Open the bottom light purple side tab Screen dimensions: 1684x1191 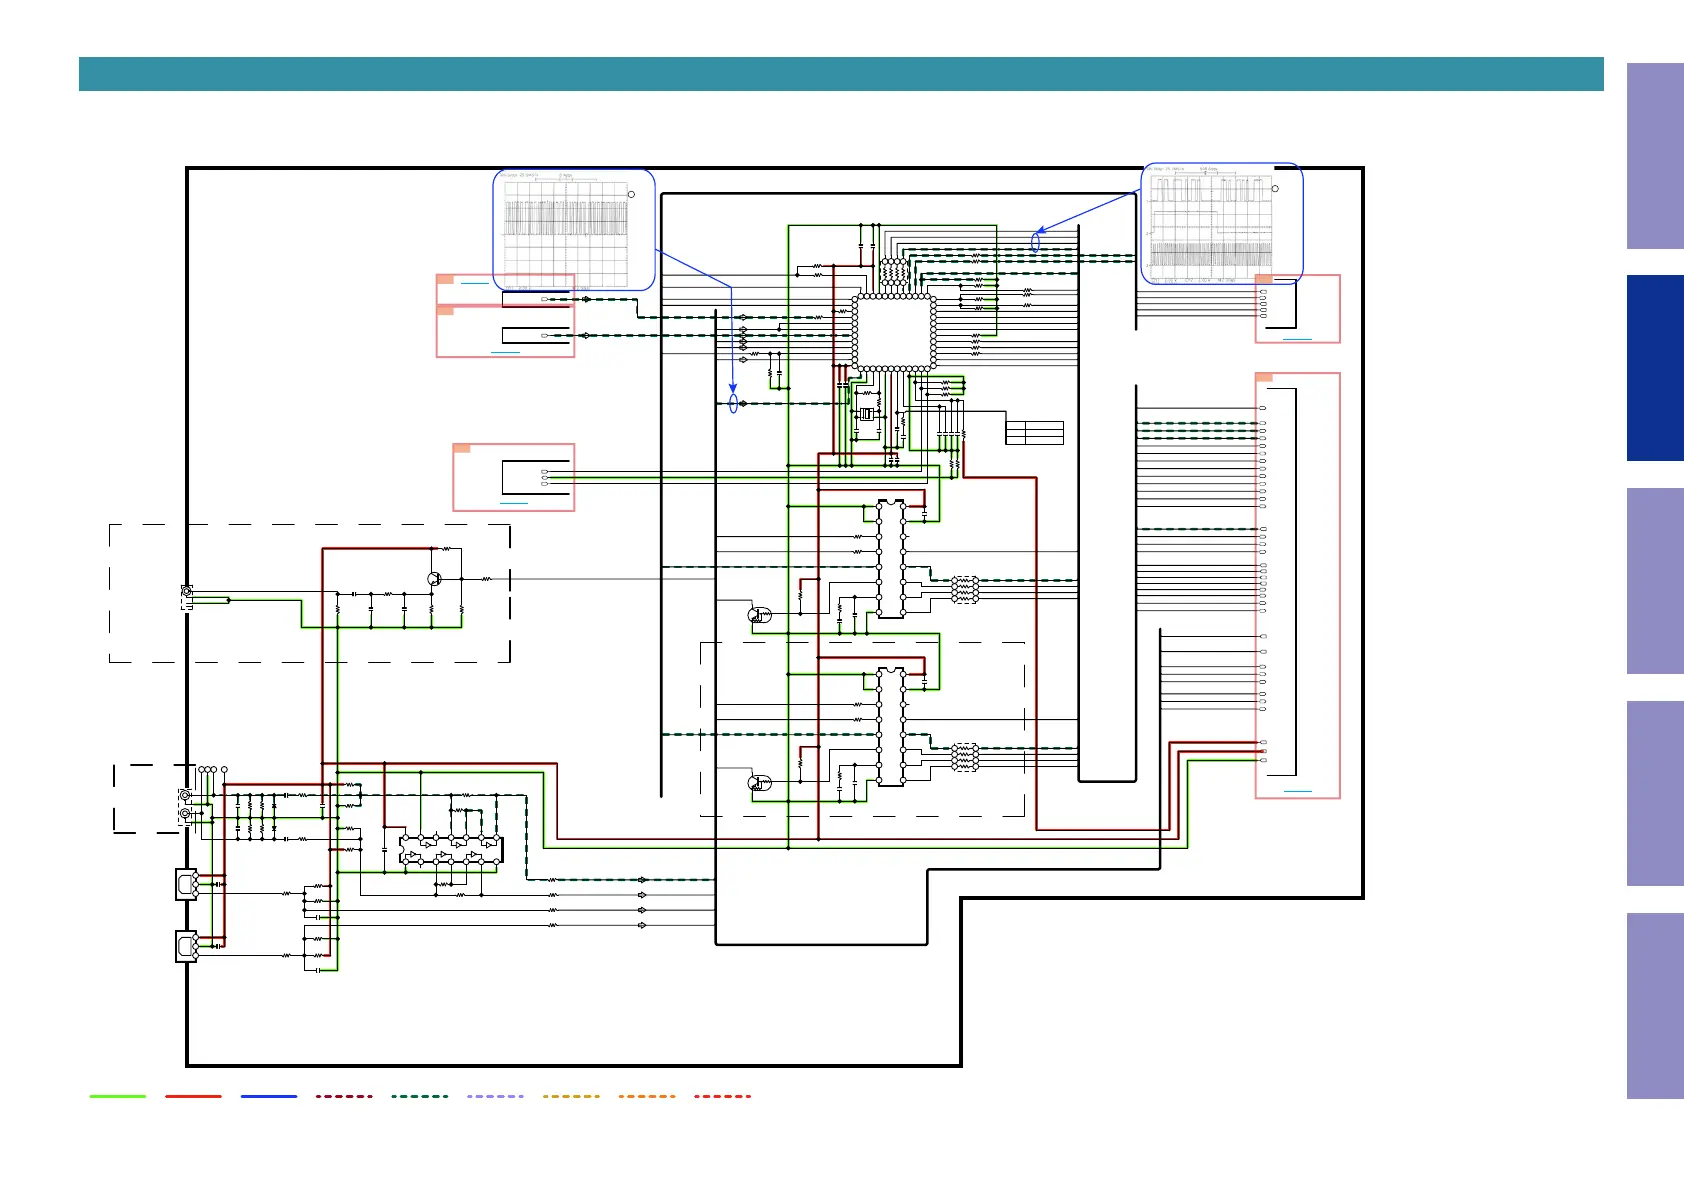point(1655,1006)
